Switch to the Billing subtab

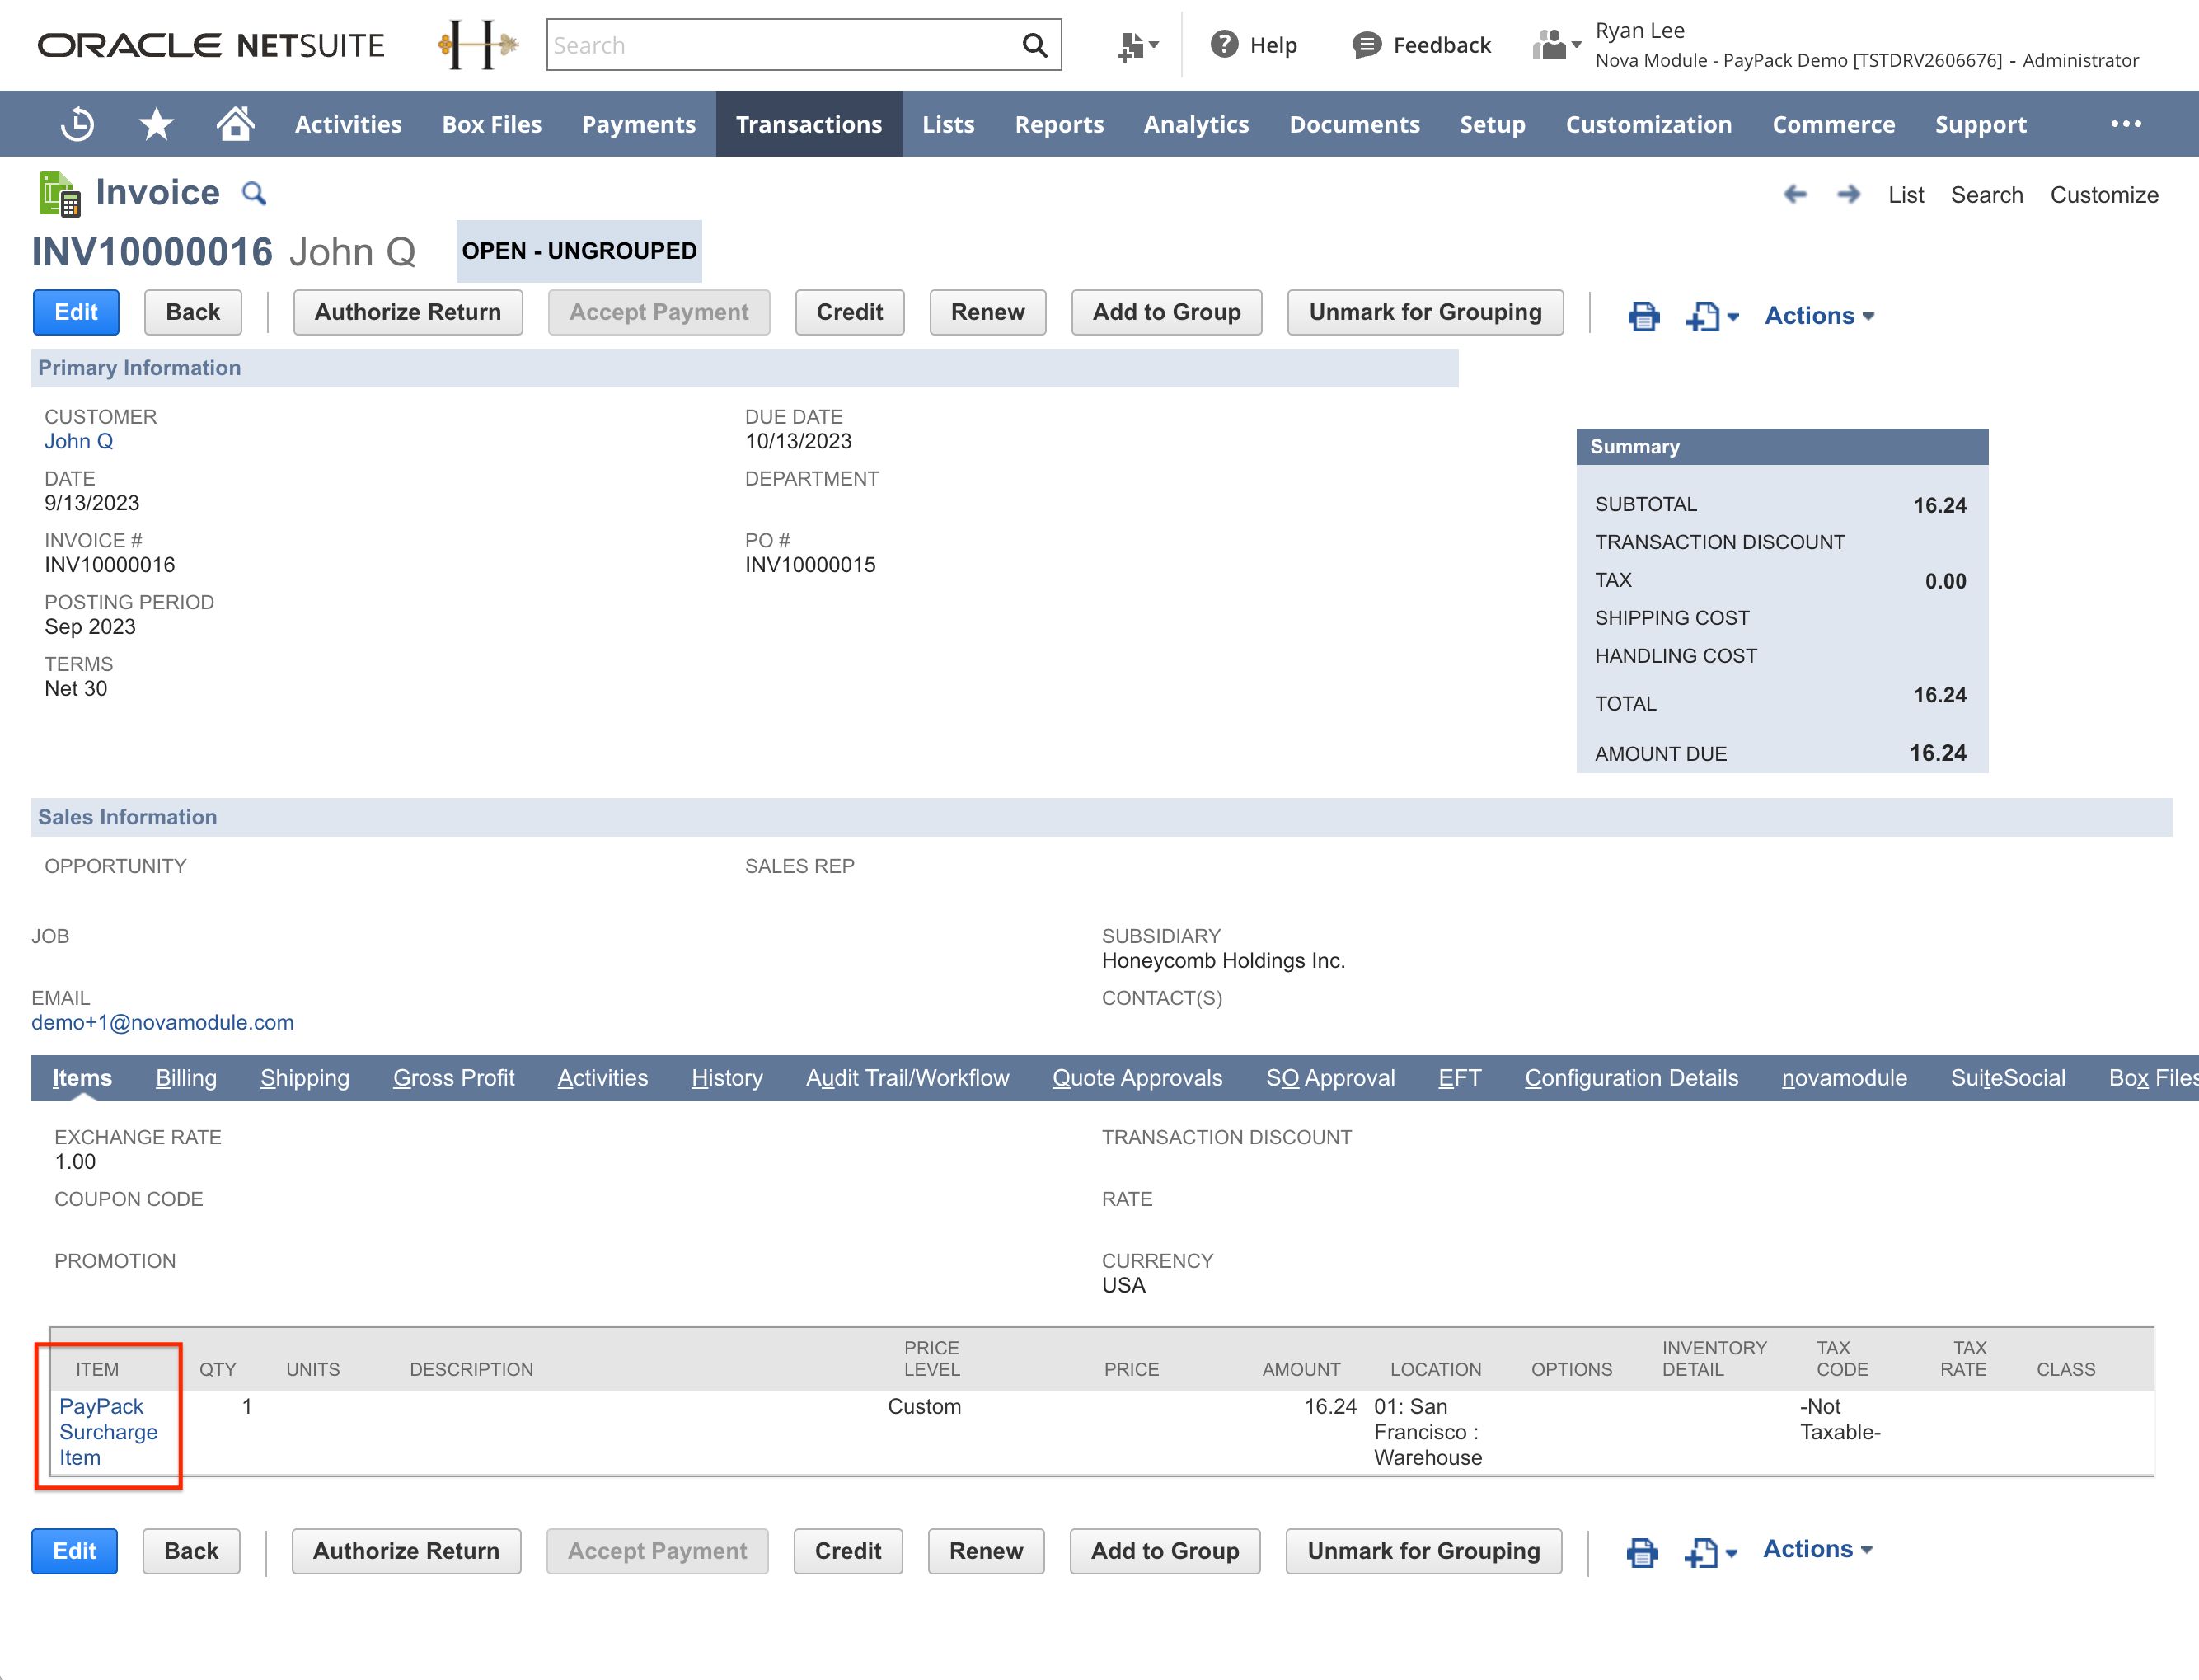[186, 1078]
